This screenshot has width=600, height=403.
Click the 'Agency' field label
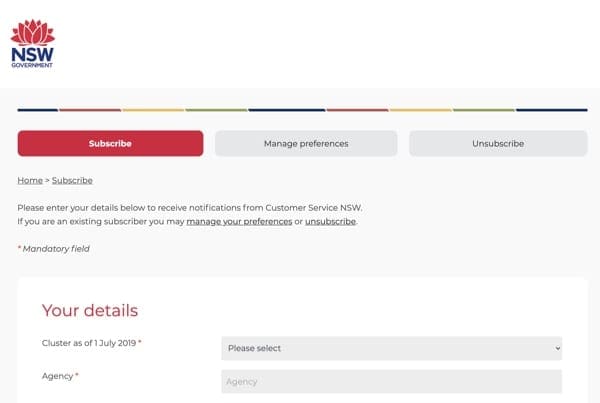[x=60, y=376]
